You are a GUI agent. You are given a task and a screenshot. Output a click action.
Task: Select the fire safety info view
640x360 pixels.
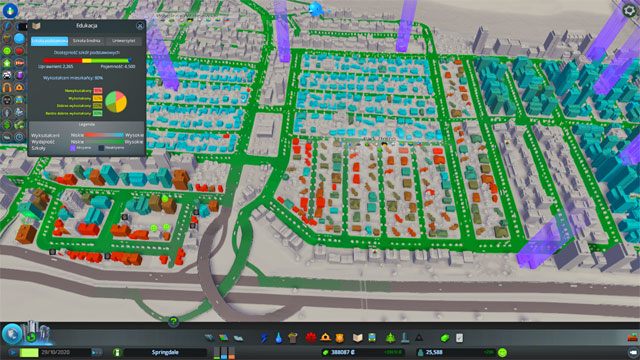pyautogui.click(x=19, y=88)
